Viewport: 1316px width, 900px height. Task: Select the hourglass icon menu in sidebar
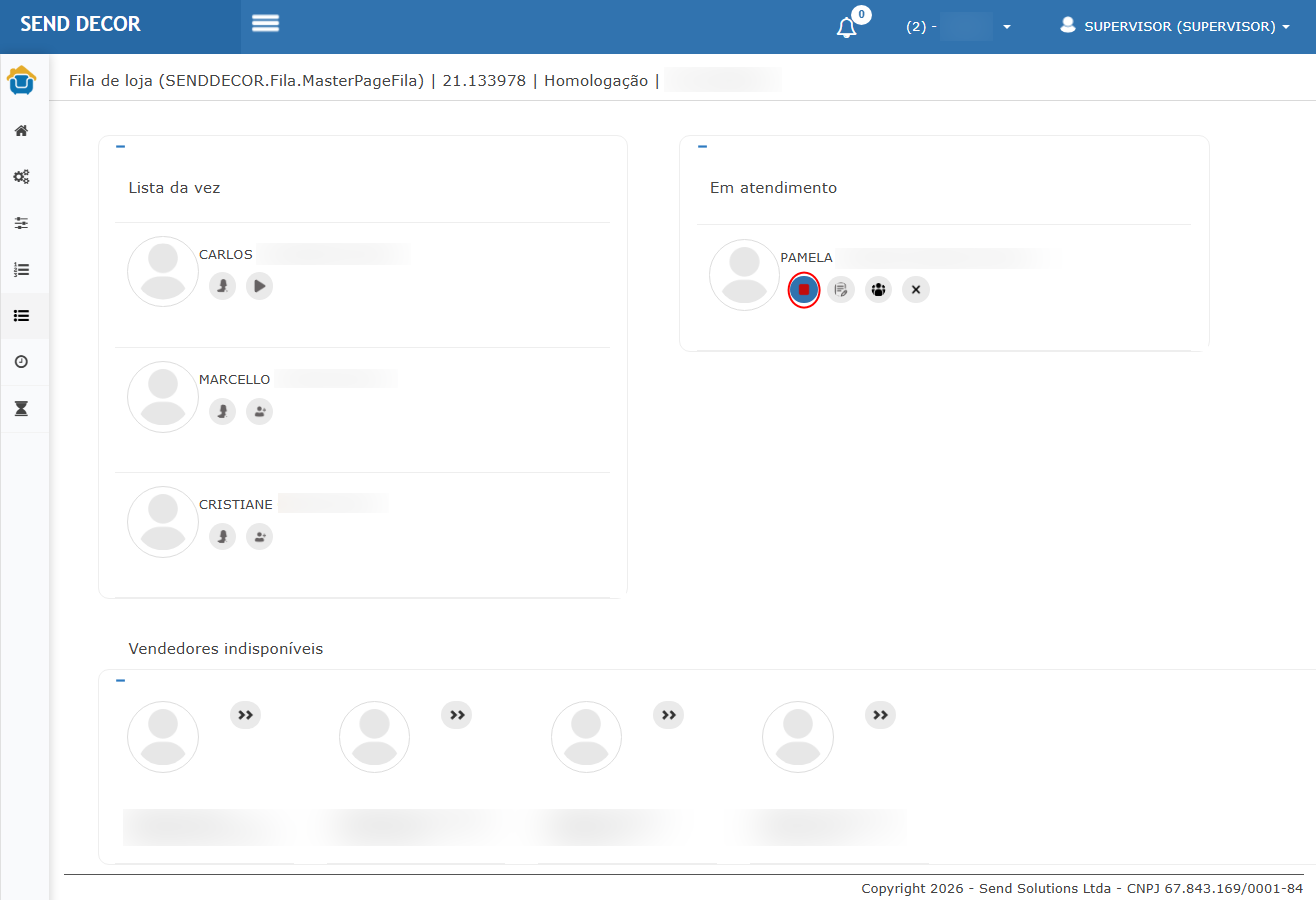pyautogui.click(x=21, y=408)
